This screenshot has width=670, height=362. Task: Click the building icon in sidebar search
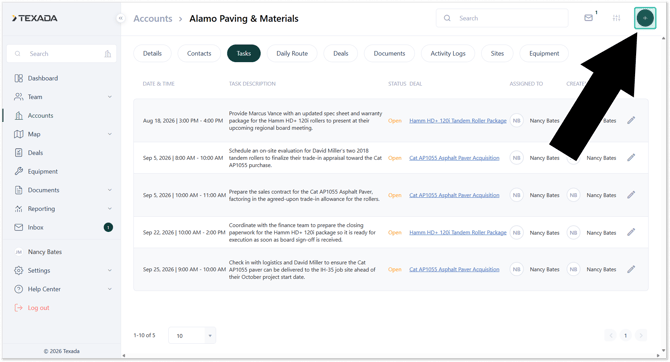coord(108,54)
